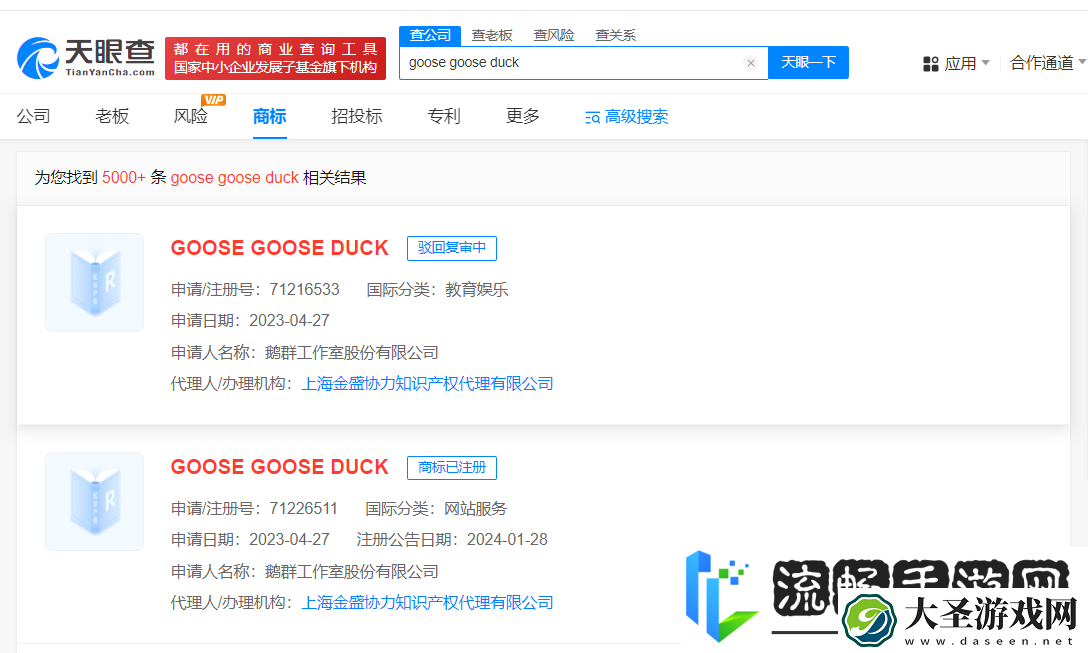Open the 招投标 results tab
The image size is (1088, 653).
click(357, 117)
